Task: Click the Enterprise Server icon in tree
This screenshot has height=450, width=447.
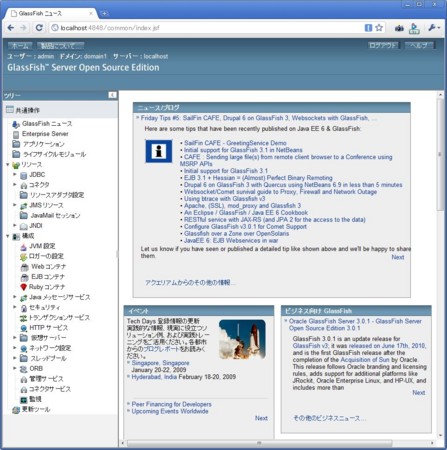Action: click(16, 134)
